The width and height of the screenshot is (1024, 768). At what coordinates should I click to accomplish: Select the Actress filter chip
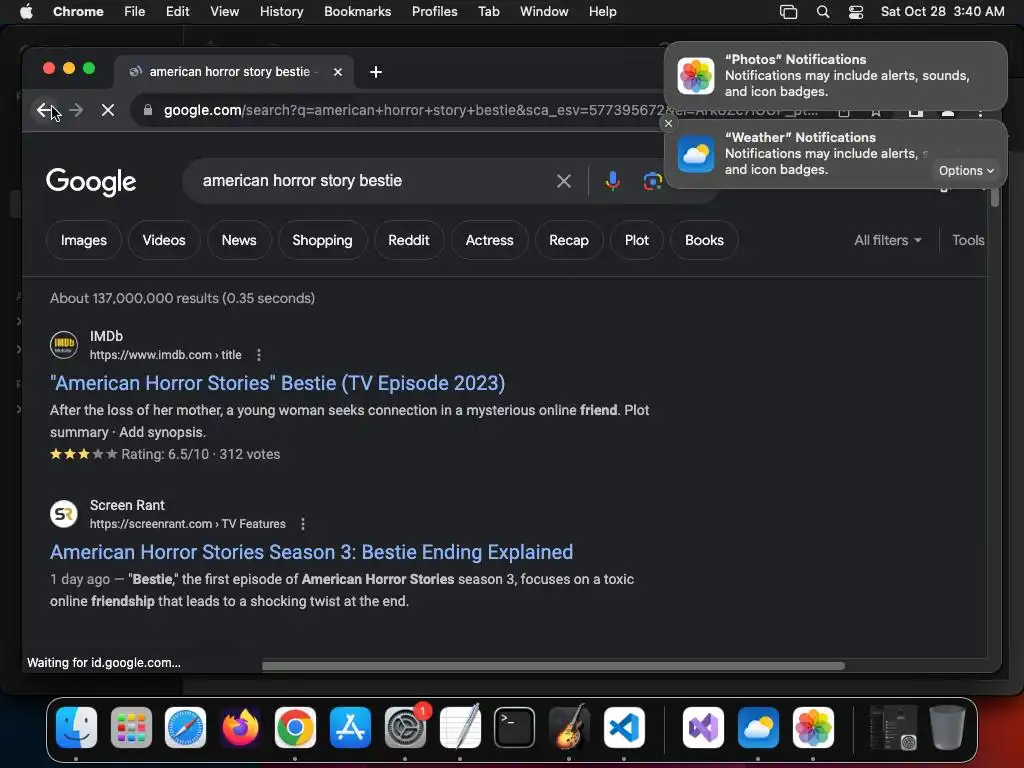(x=489, y=240)
